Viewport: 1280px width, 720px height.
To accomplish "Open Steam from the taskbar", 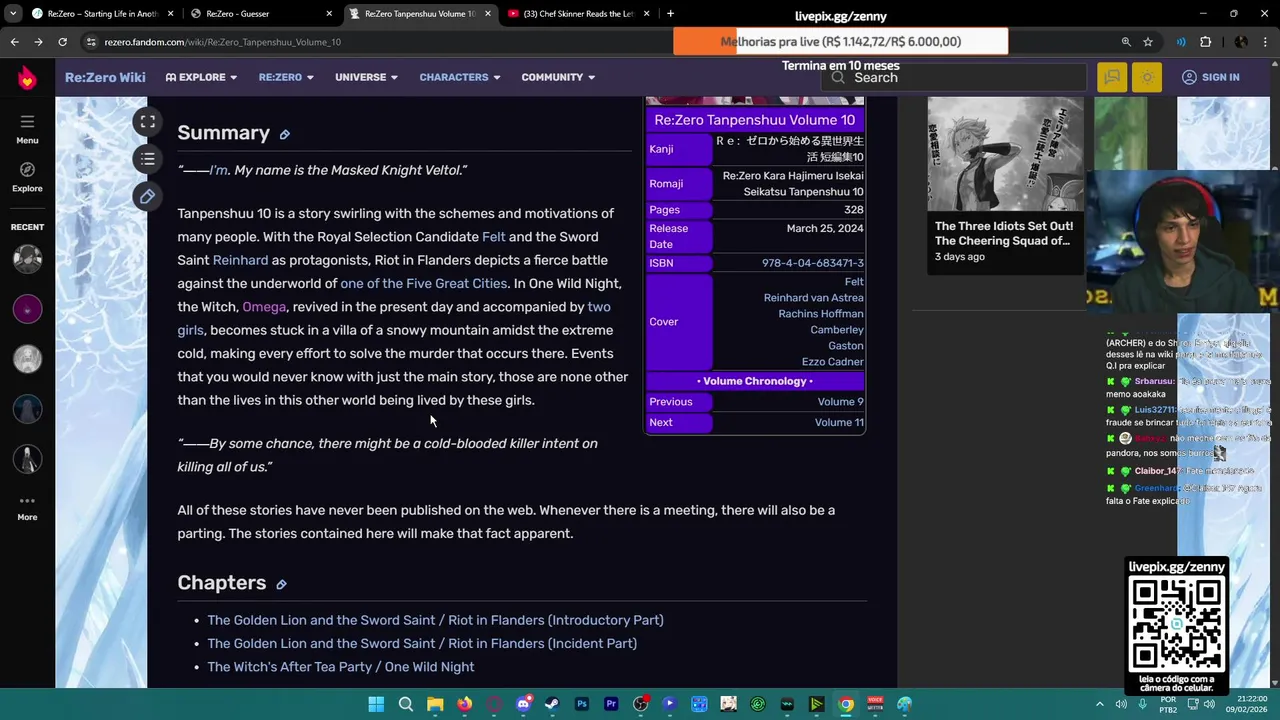I will click(x=552, y=704).
